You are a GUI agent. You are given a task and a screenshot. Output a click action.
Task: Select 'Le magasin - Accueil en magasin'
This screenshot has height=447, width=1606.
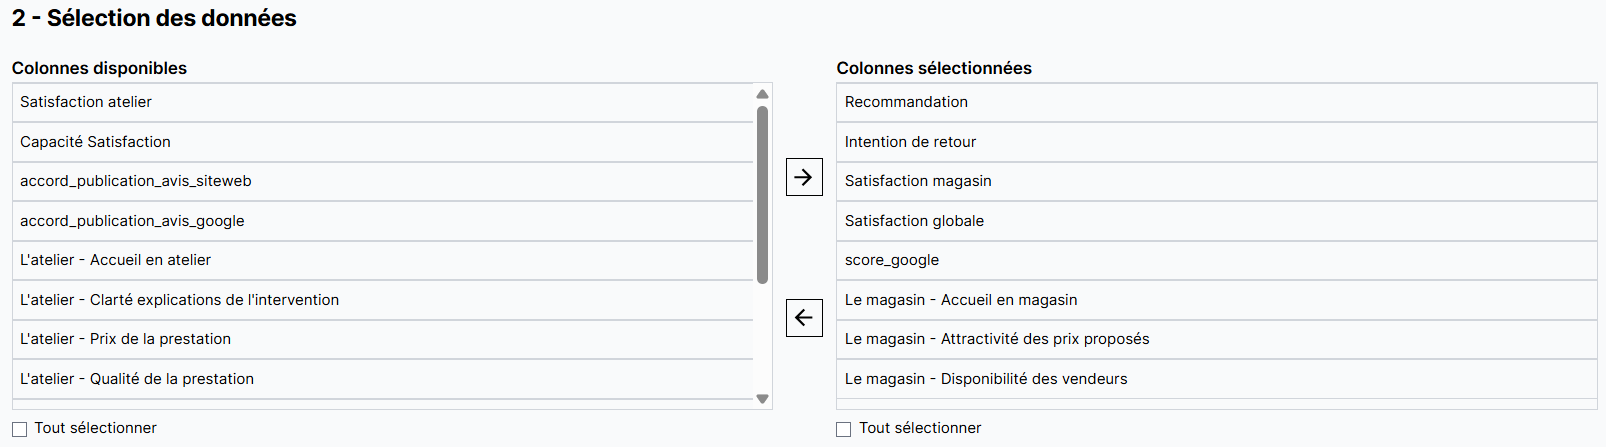pyautogui.click(x=961, y=300)
